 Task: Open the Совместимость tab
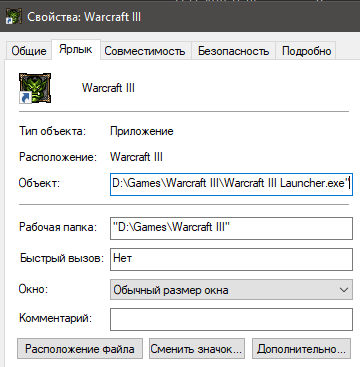tap(145, 51)
